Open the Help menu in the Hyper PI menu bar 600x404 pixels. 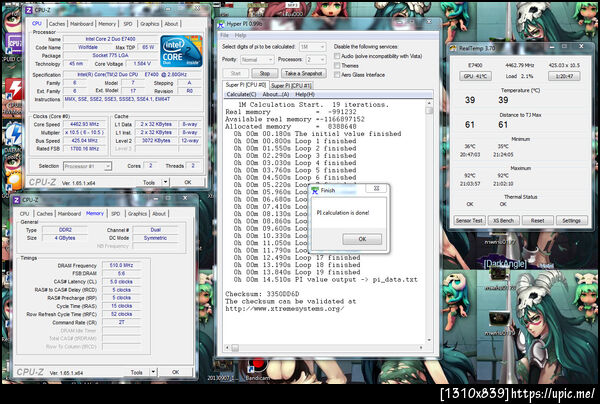tap(240, 36)
